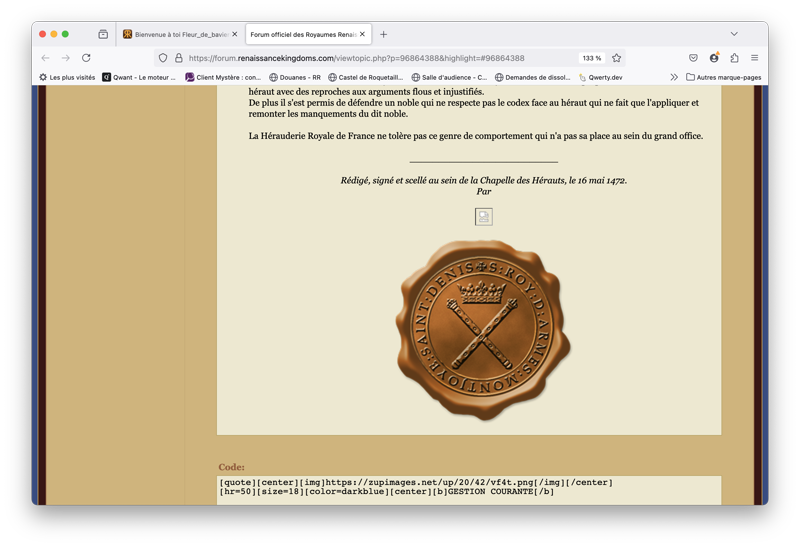This screenshot has height=547, width=800.
Task: Go back to previous page
Action: [x=45, y=58]
